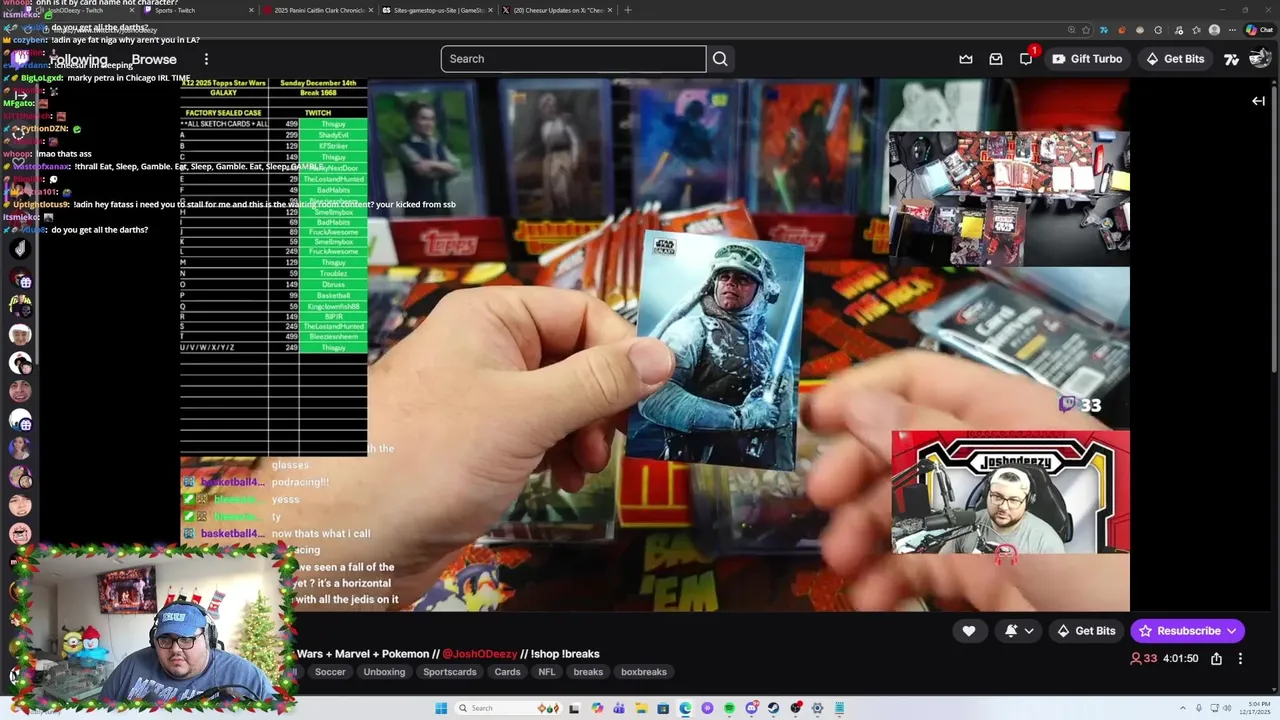Click the Search input field

574,59
